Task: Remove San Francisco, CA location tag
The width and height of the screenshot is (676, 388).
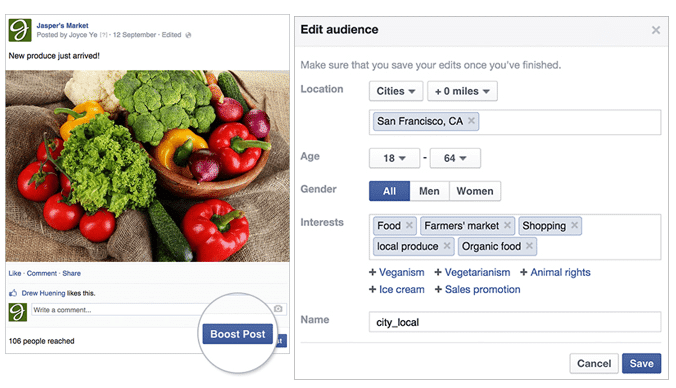Action: click(x=471, y=121)
